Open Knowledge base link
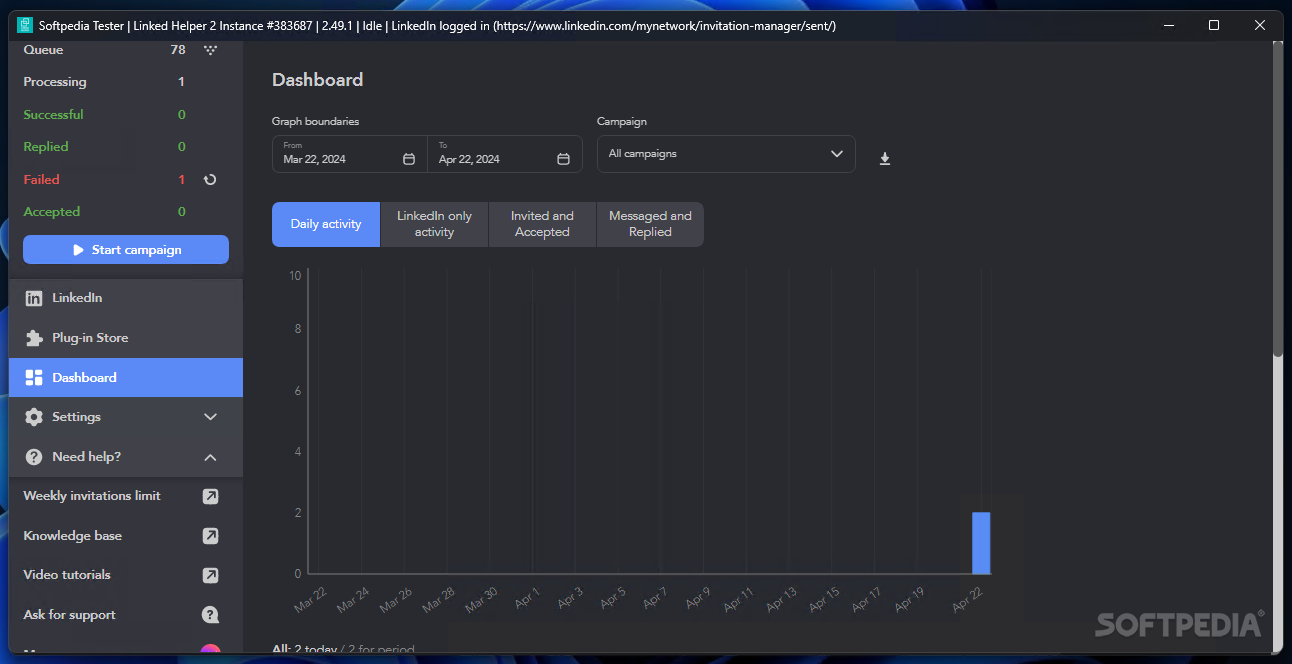The image size is (1292, 664). [x=73, y=536]
